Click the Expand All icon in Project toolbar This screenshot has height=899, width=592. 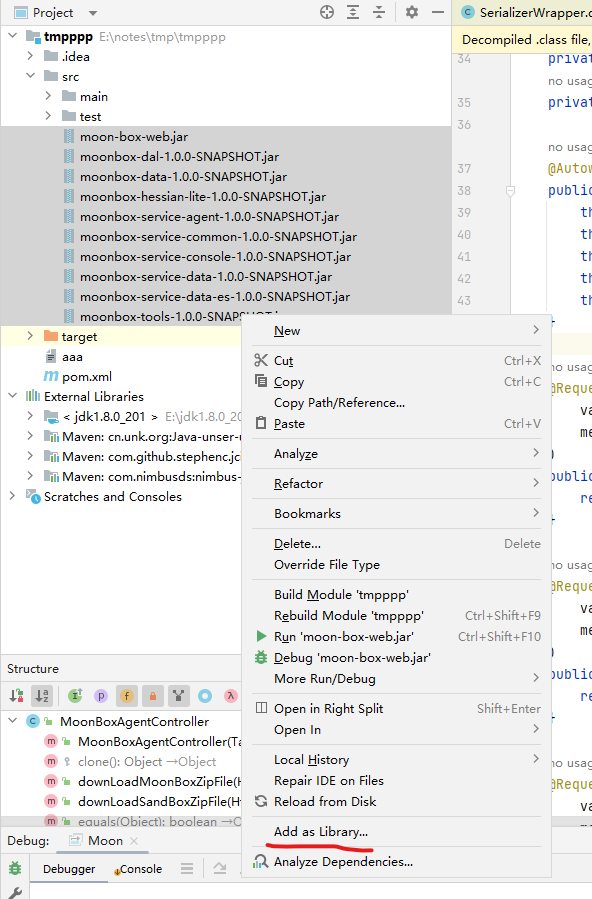(353, 12)
